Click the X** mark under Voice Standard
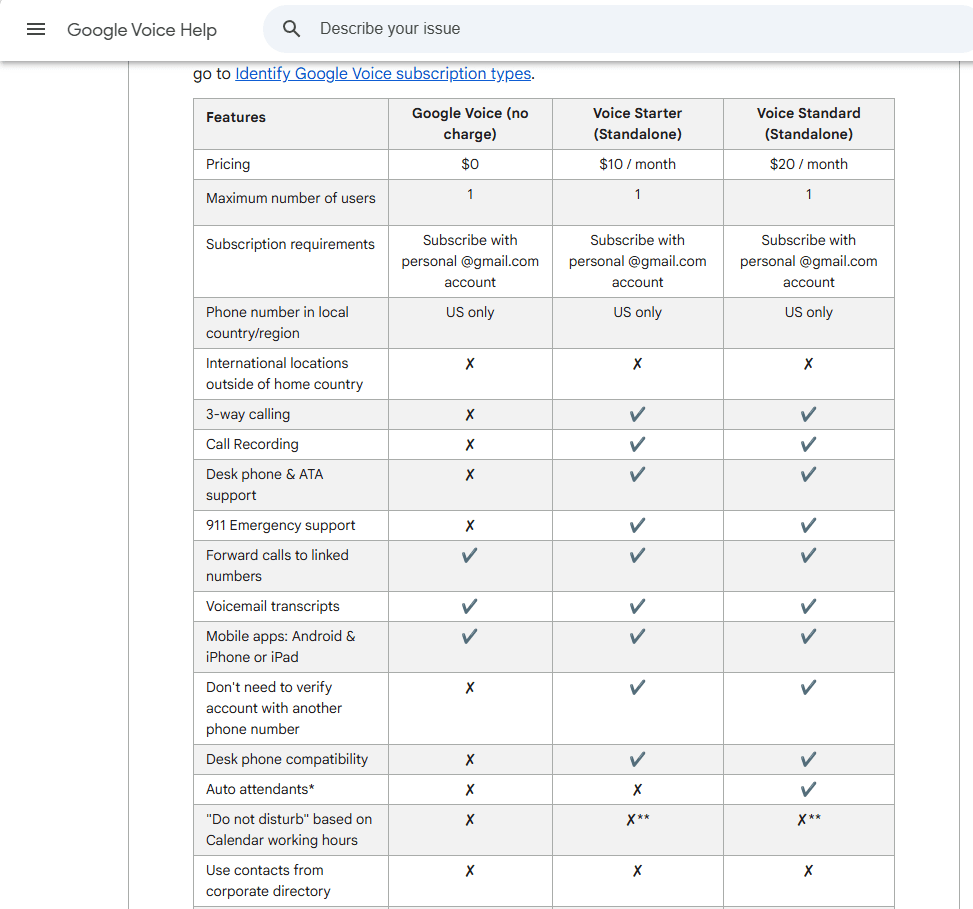 pyautogui.click(x=809, y=820)
